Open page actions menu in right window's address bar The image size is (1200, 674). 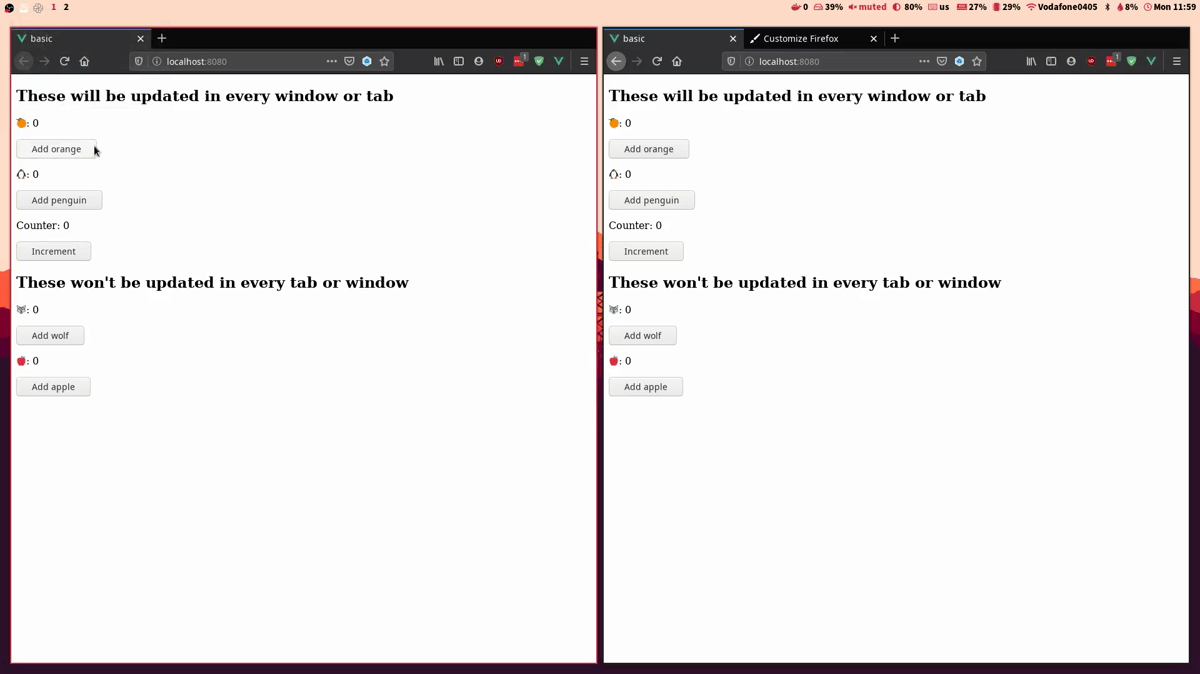(924, 61)
